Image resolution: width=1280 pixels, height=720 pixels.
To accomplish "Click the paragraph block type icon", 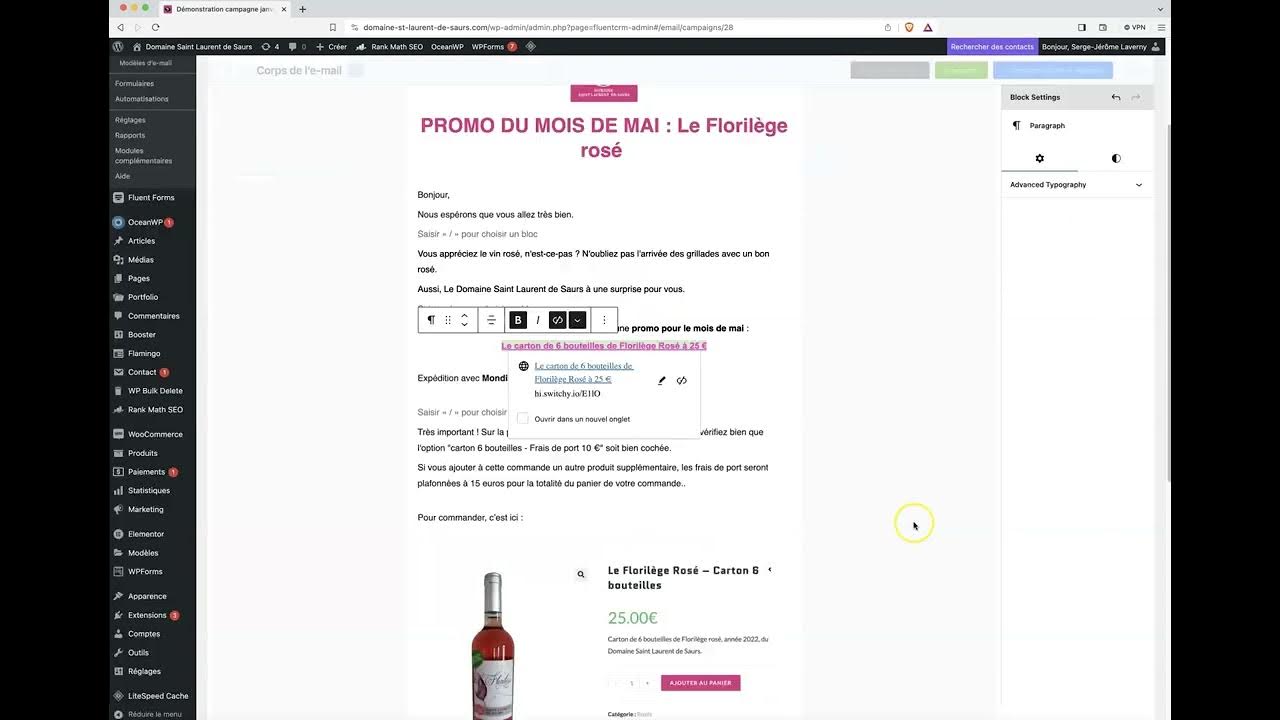I will 431,320.
